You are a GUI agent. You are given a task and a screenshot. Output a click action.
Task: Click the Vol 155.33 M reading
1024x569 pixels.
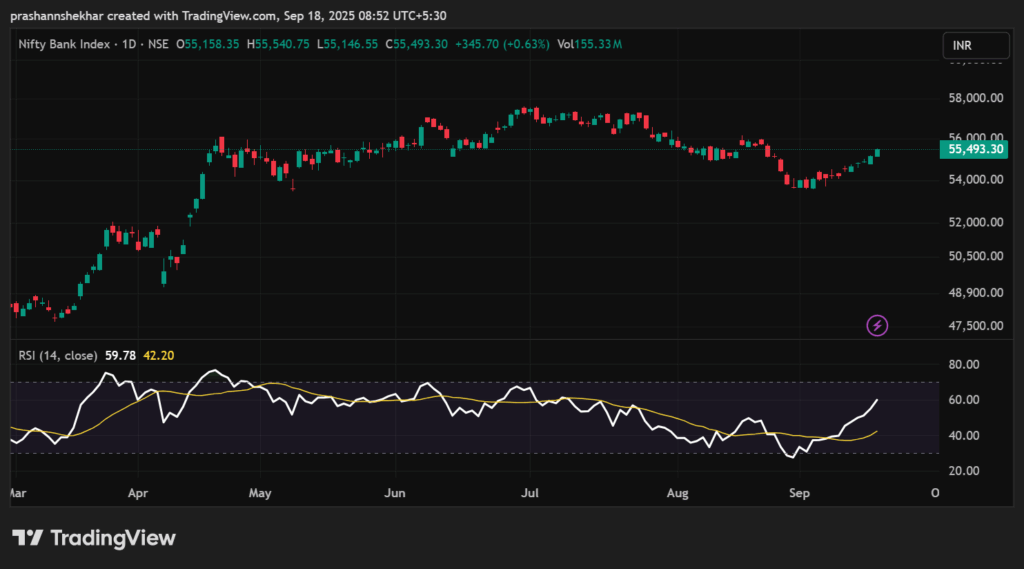(x=589, y=44)
